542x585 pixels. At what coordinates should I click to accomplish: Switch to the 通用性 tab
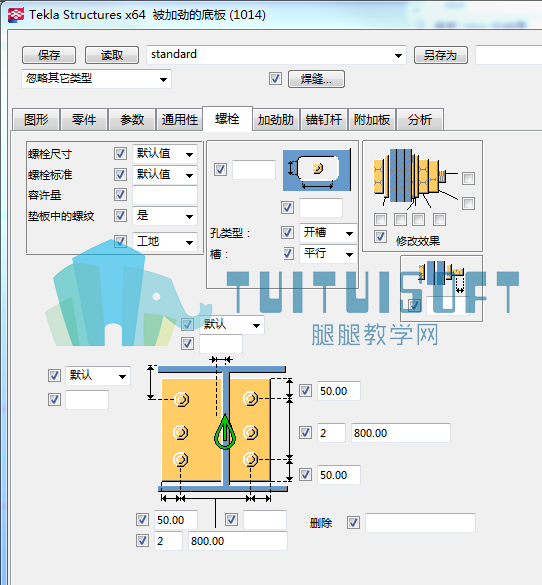click(179, 120)
